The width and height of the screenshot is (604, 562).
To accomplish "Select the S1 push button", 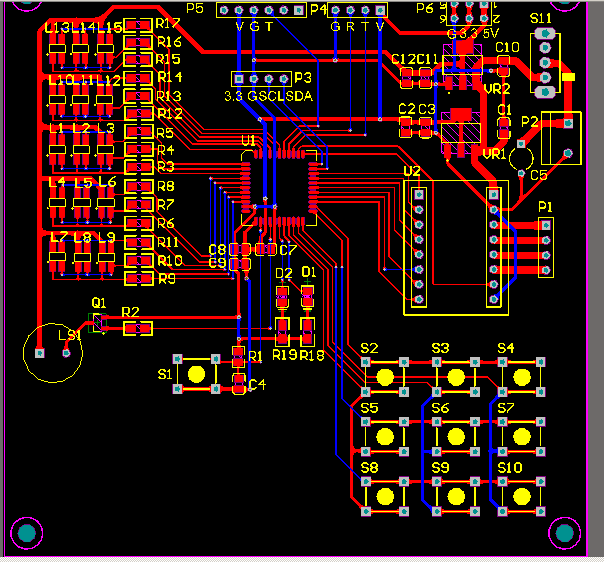I will [x=196, y=374].
